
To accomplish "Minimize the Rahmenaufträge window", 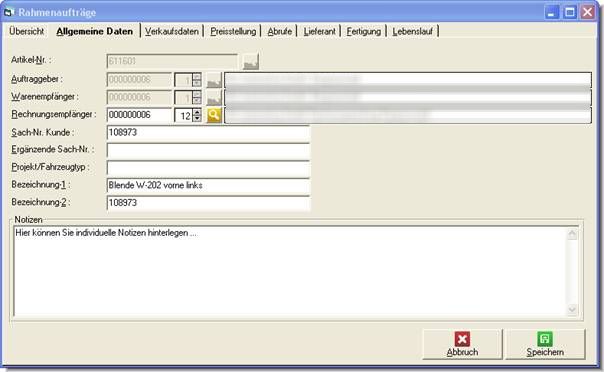I will click(x=552, y=12).
